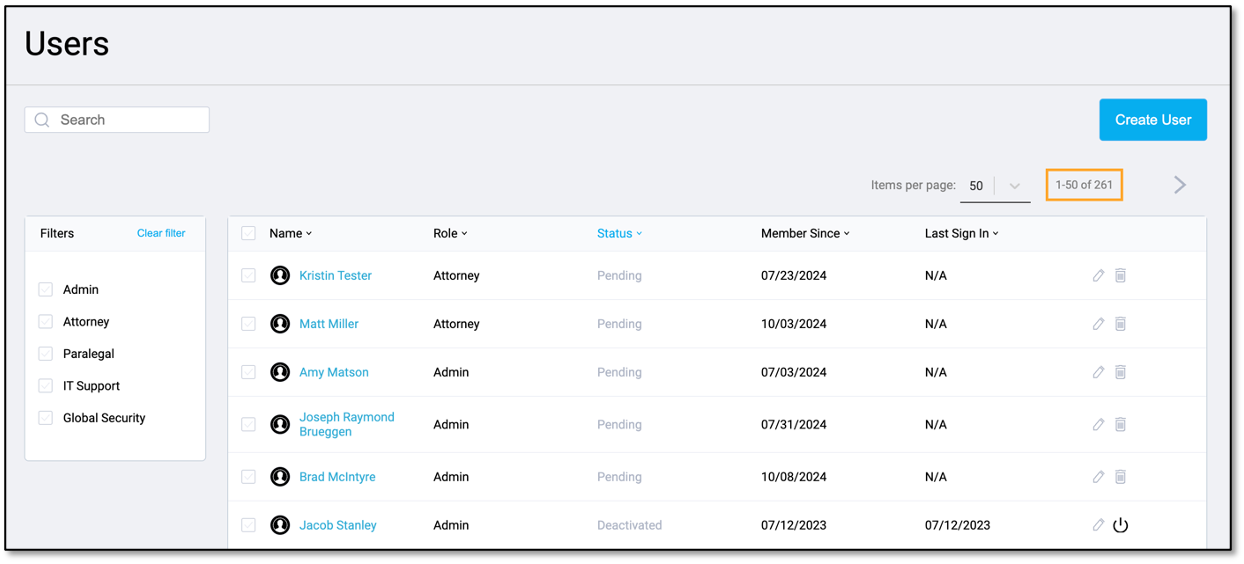Viewport: 1244px width, 564px height.
Task: Click the Create User button
Action: coord(1153,120)
